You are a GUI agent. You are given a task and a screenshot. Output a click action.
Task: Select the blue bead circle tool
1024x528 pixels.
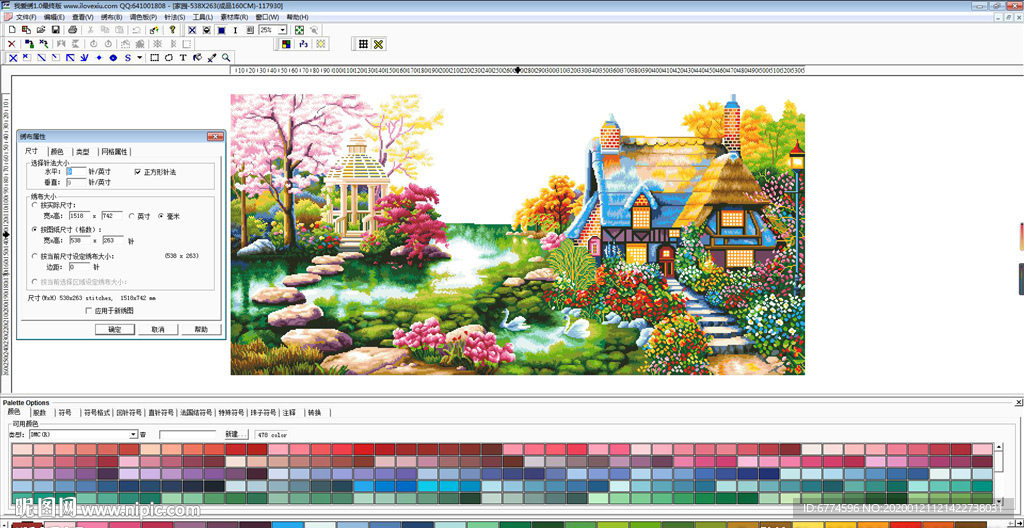113,58
